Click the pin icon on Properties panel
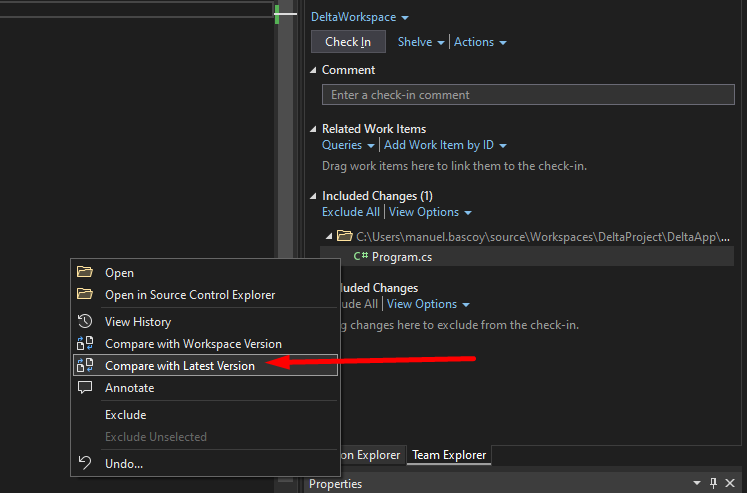Viewport: 747px width, 493px height. [713, 483]
